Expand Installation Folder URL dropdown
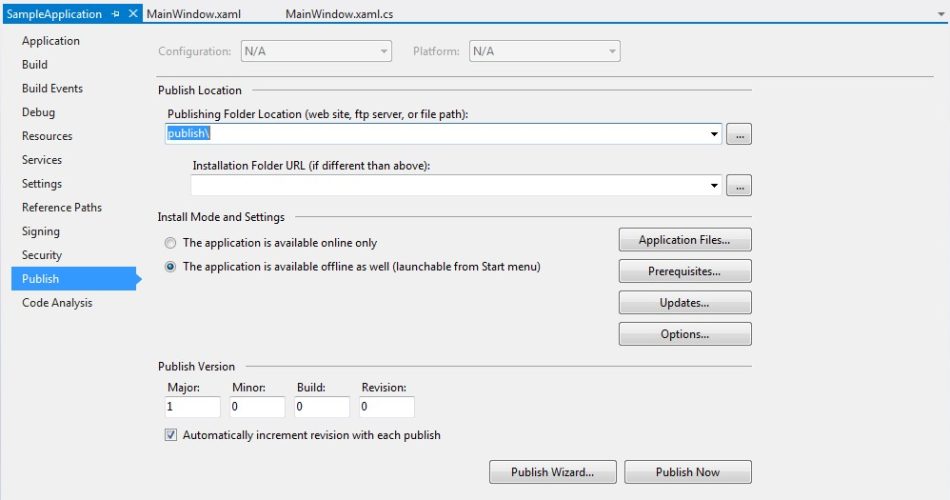The height and width of the screenshot is (500, 950). (714, 185)
